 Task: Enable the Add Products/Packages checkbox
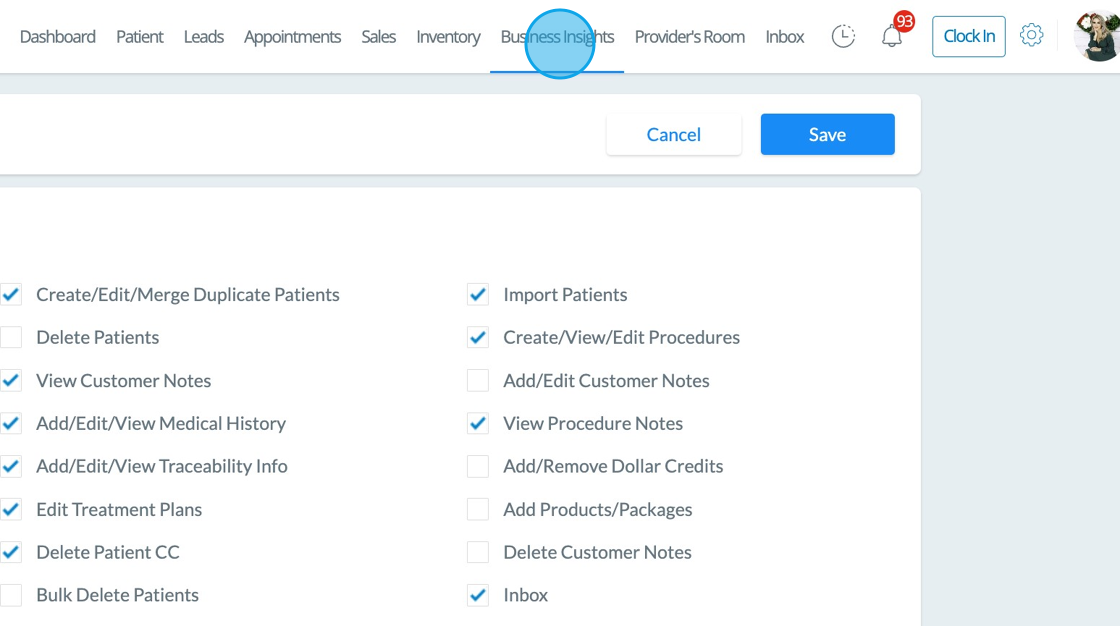pos(478,510)
